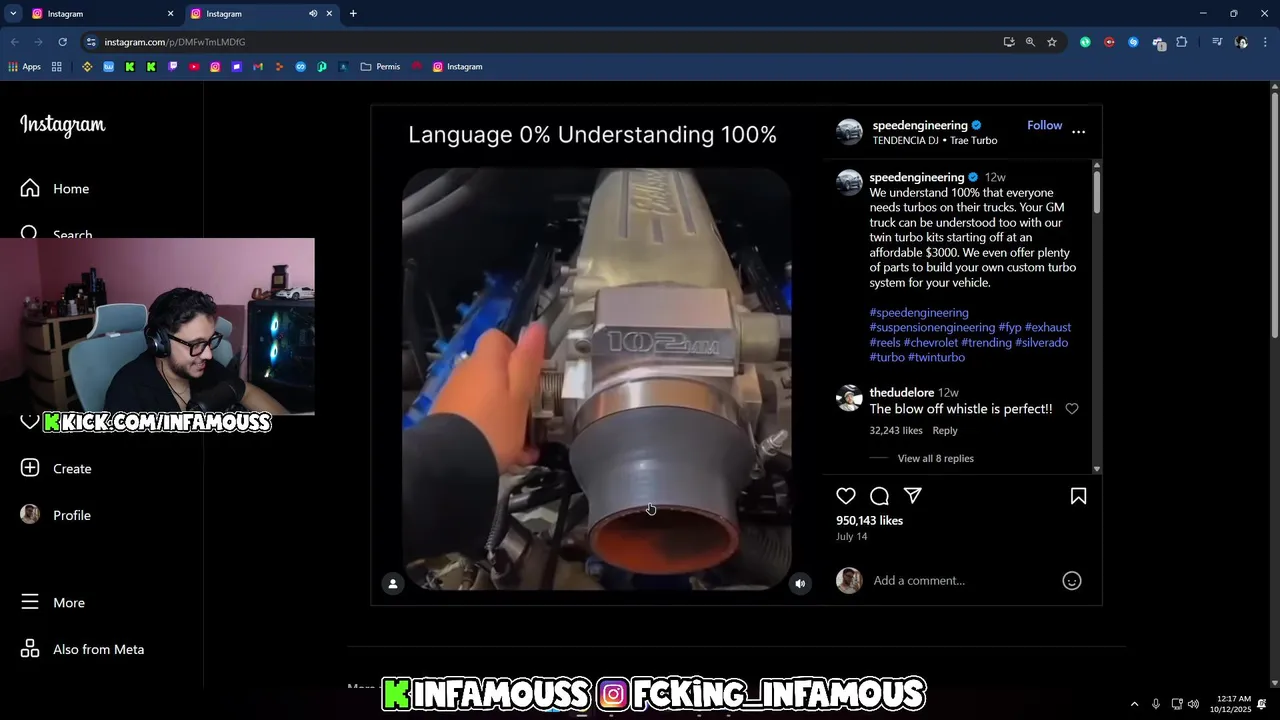This screenshot has width=1280, height=720.
Task: Open the tab search dropdown arrow
Action: click(x=13, y=14)
